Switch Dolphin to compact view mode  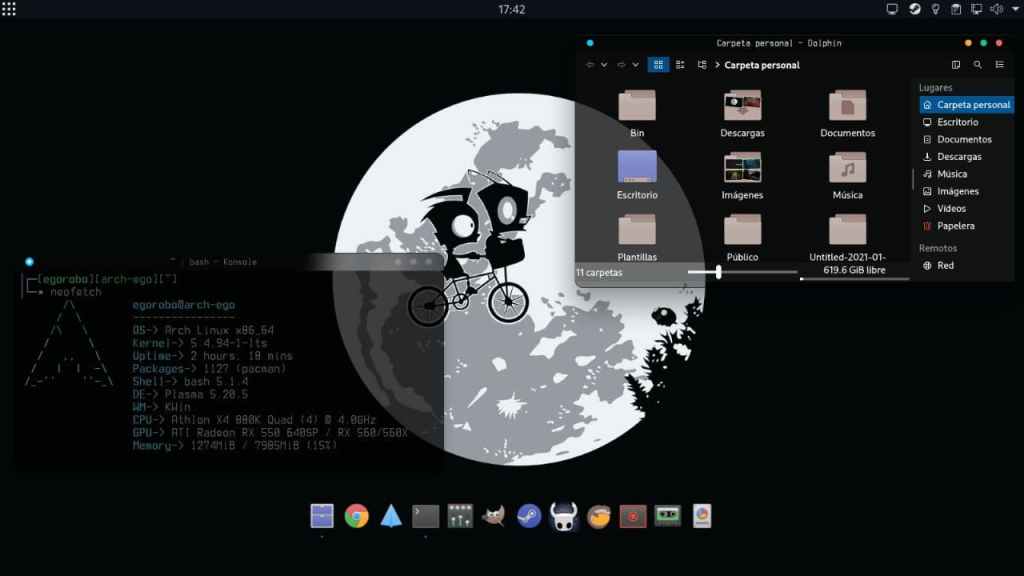coord(680,65)
